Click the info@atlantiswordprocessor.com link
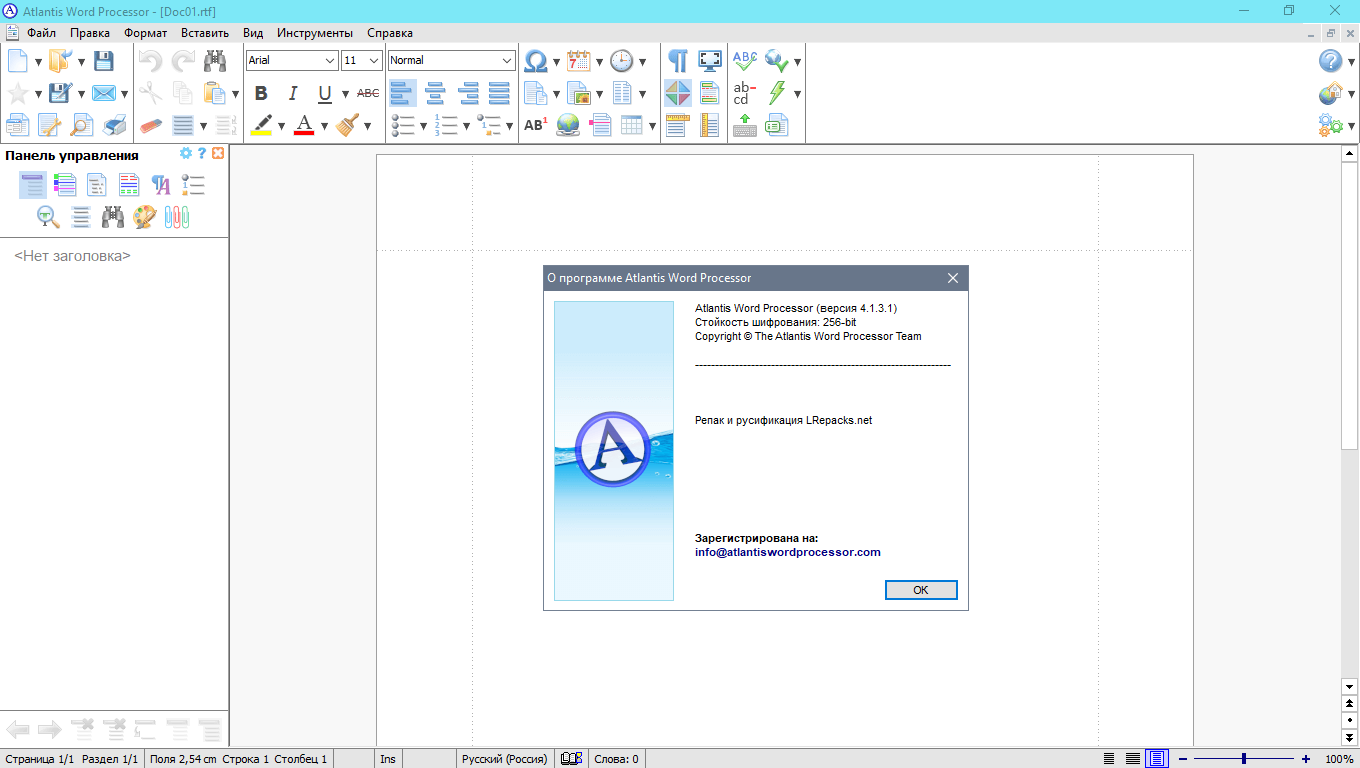The image size is (1360, 768). pos(788,552)
